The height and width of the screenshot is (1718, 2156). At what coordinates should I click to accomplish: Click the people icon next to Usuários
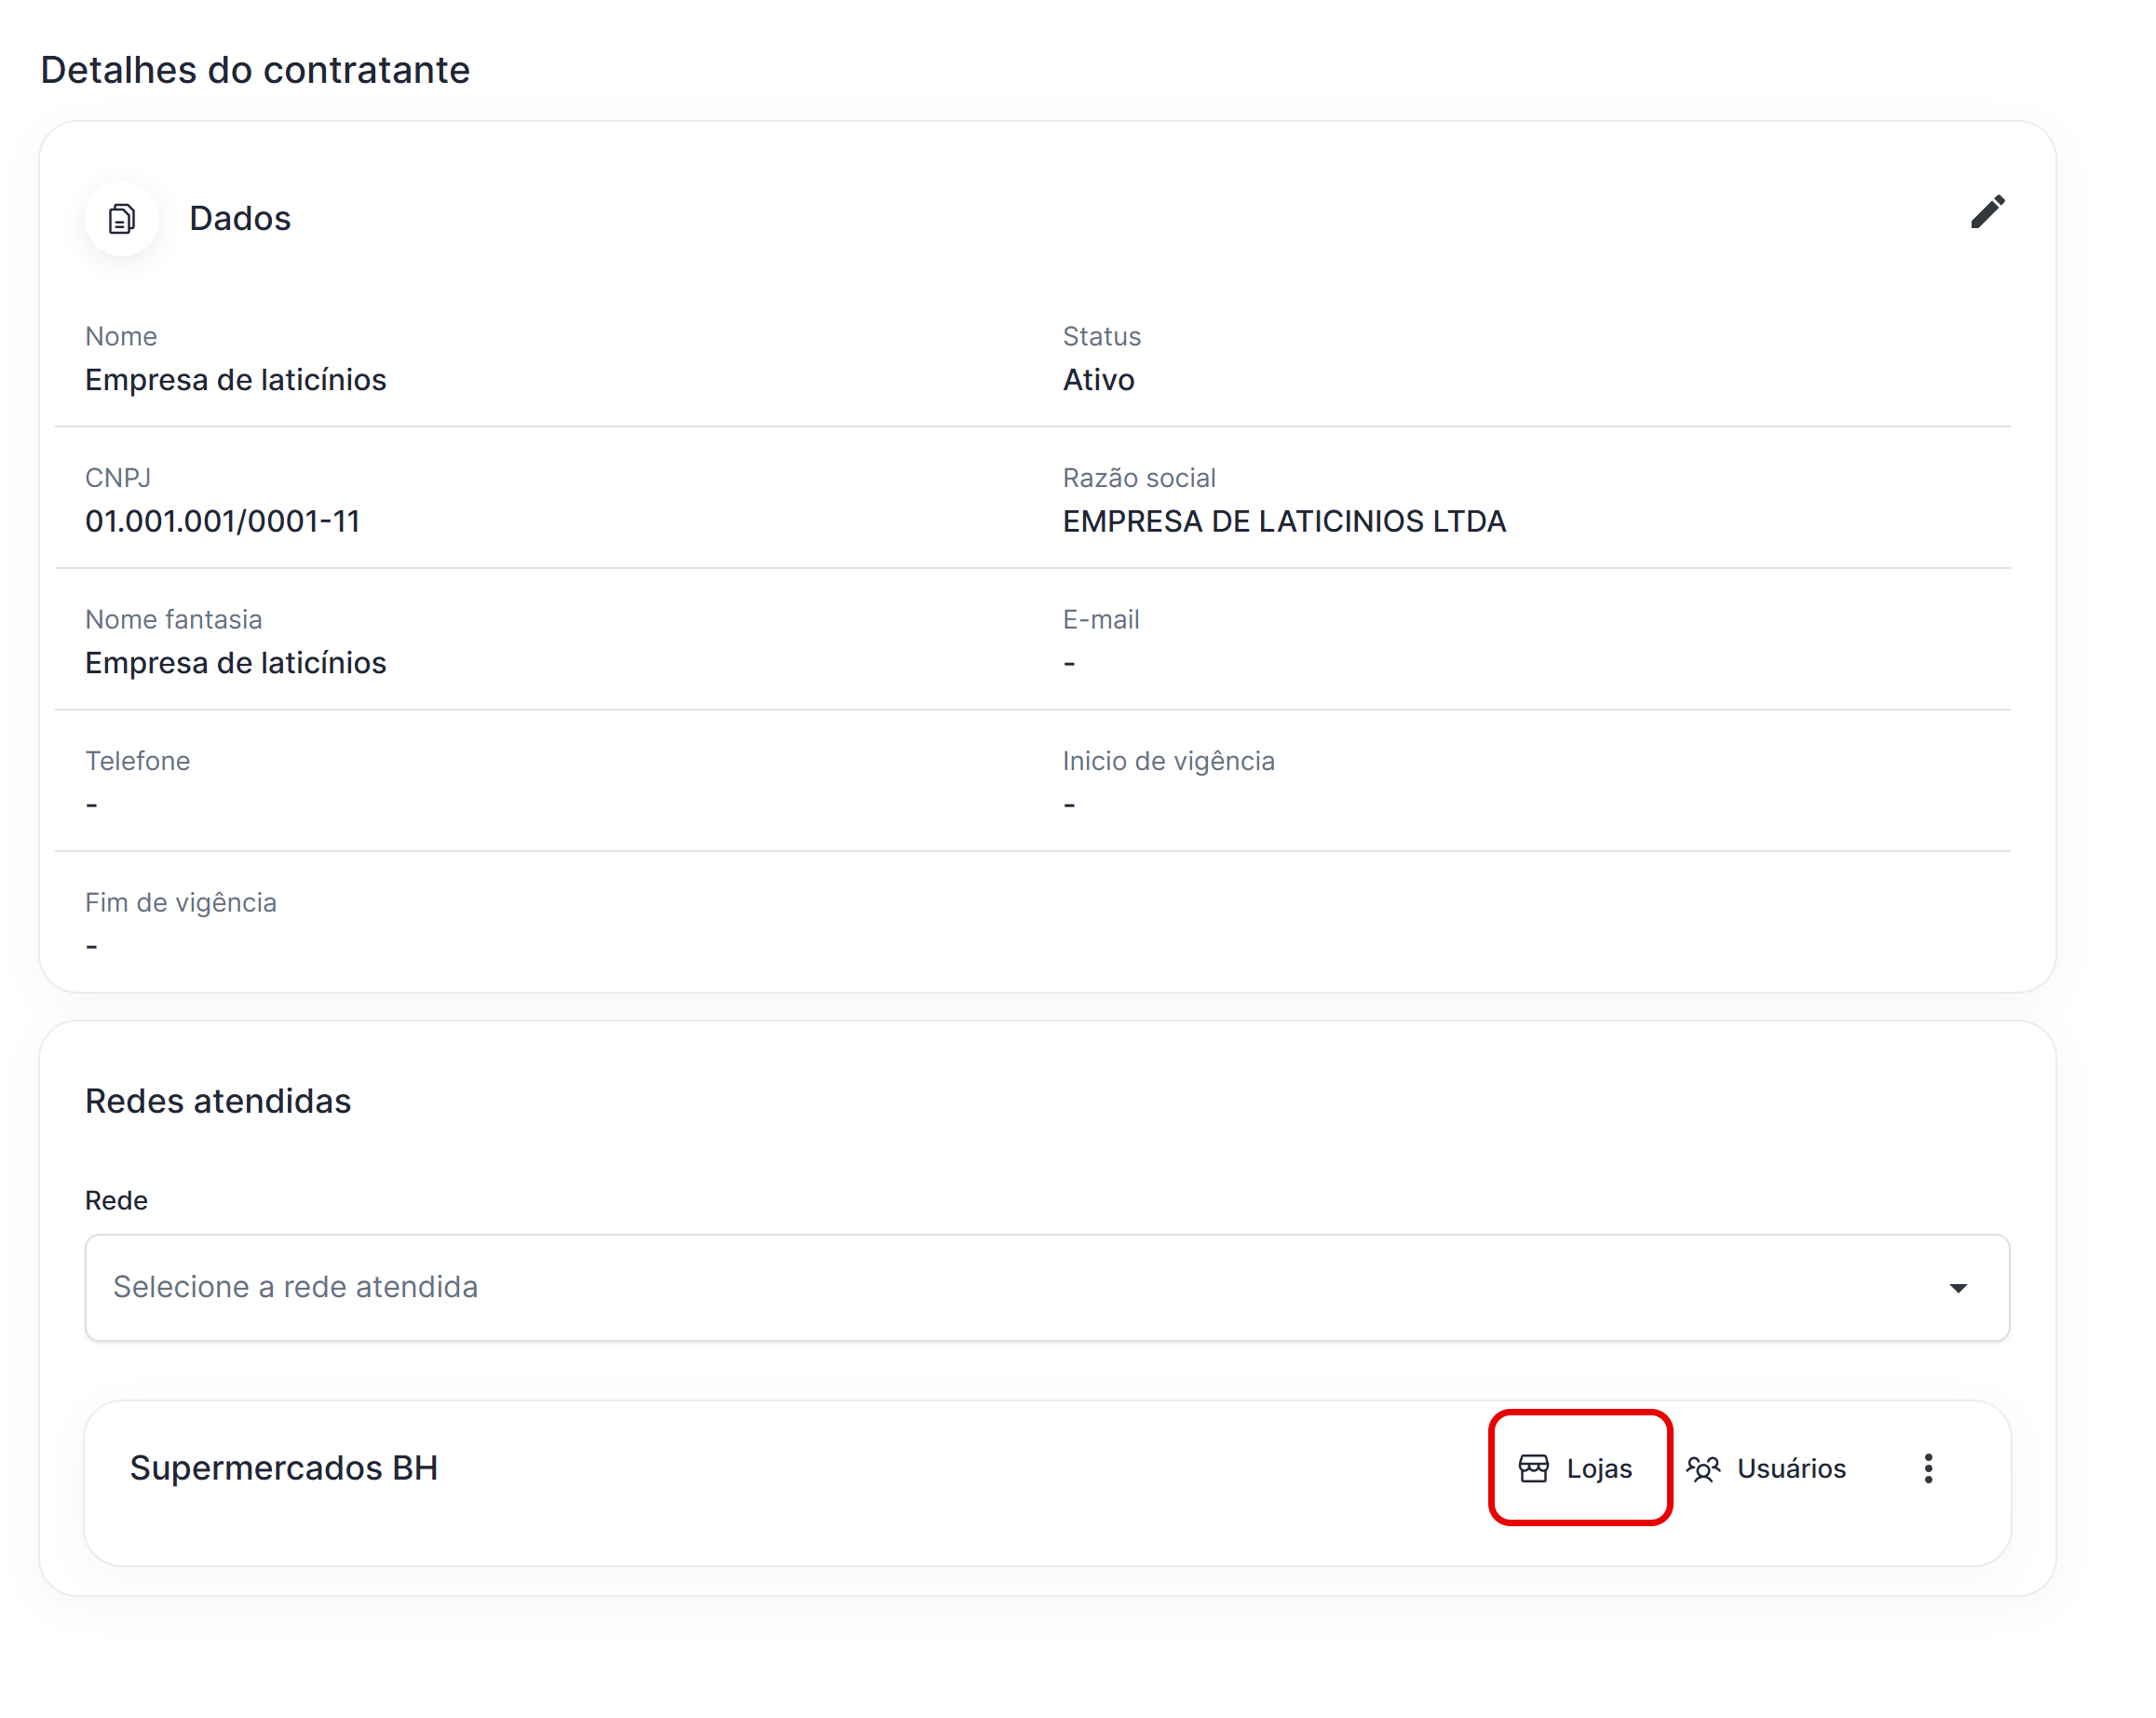[1703, 1468]
